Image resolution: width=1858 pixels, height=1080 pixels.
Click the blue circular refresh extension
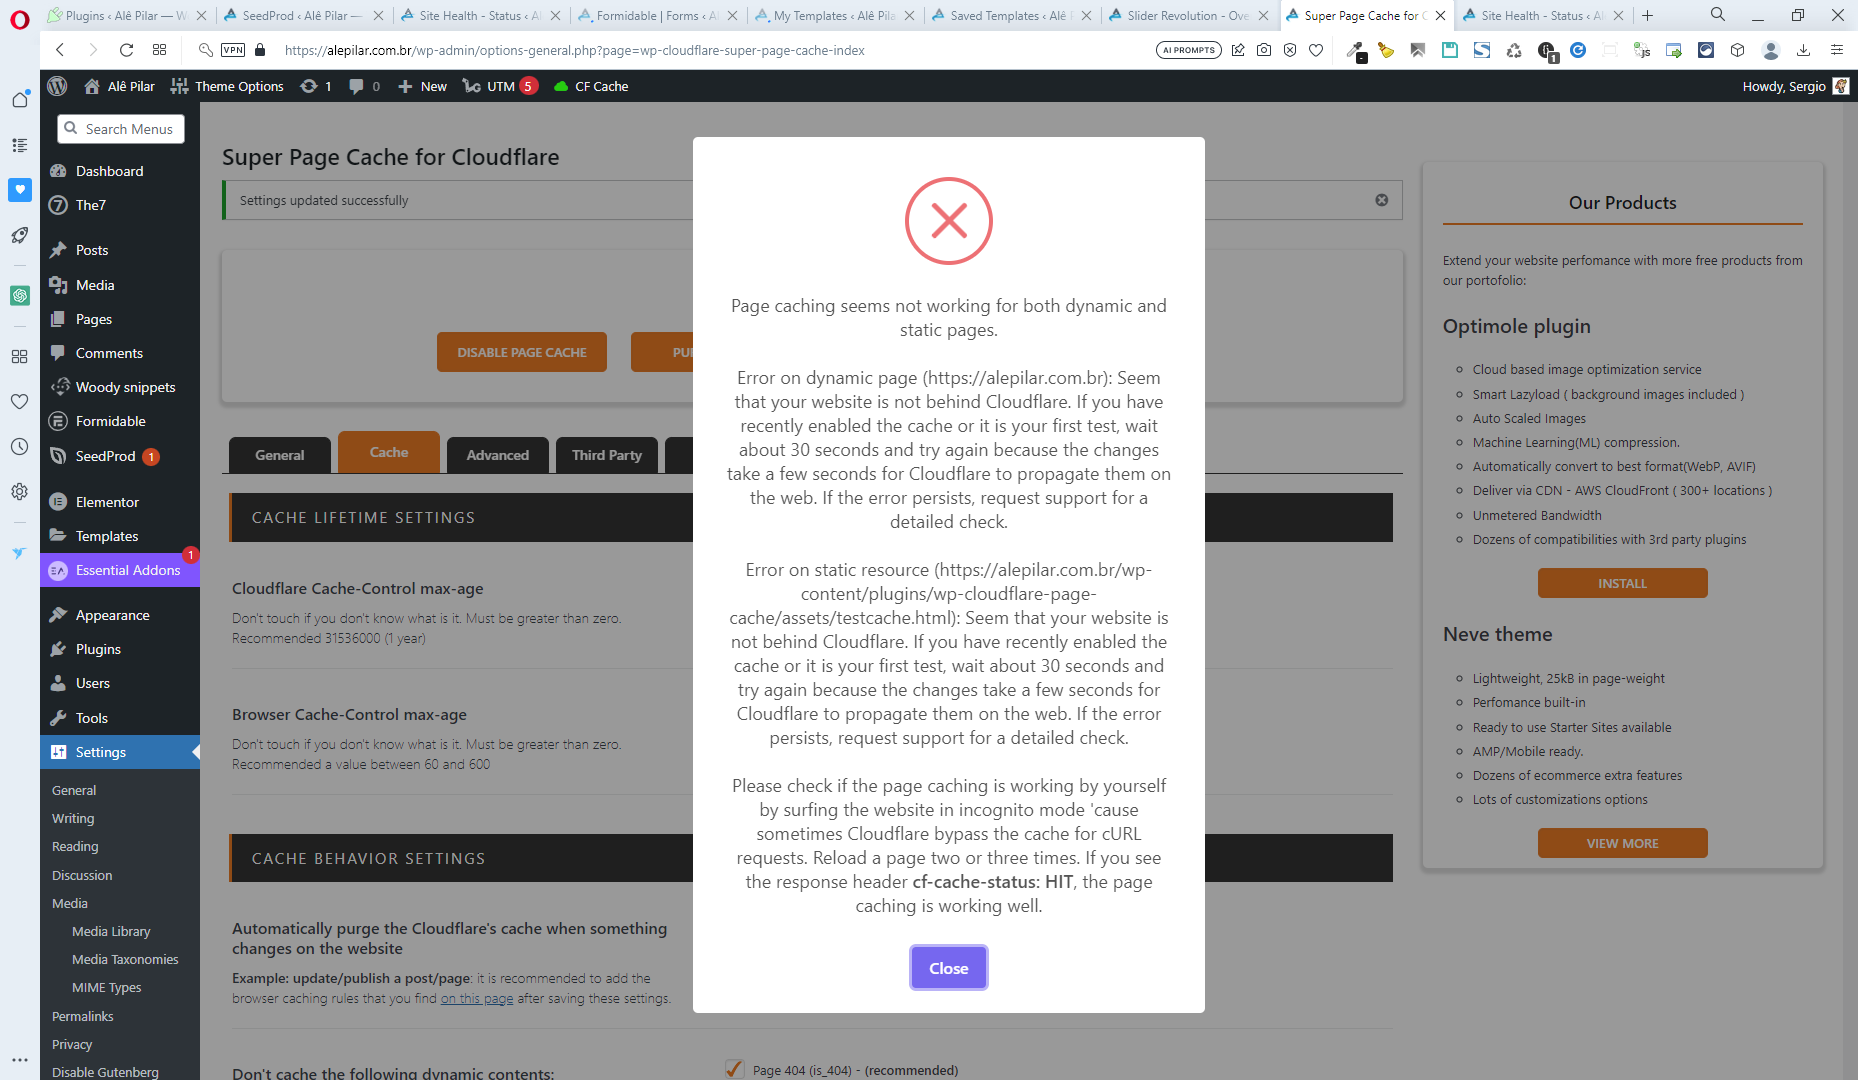tap(1578, 50)
